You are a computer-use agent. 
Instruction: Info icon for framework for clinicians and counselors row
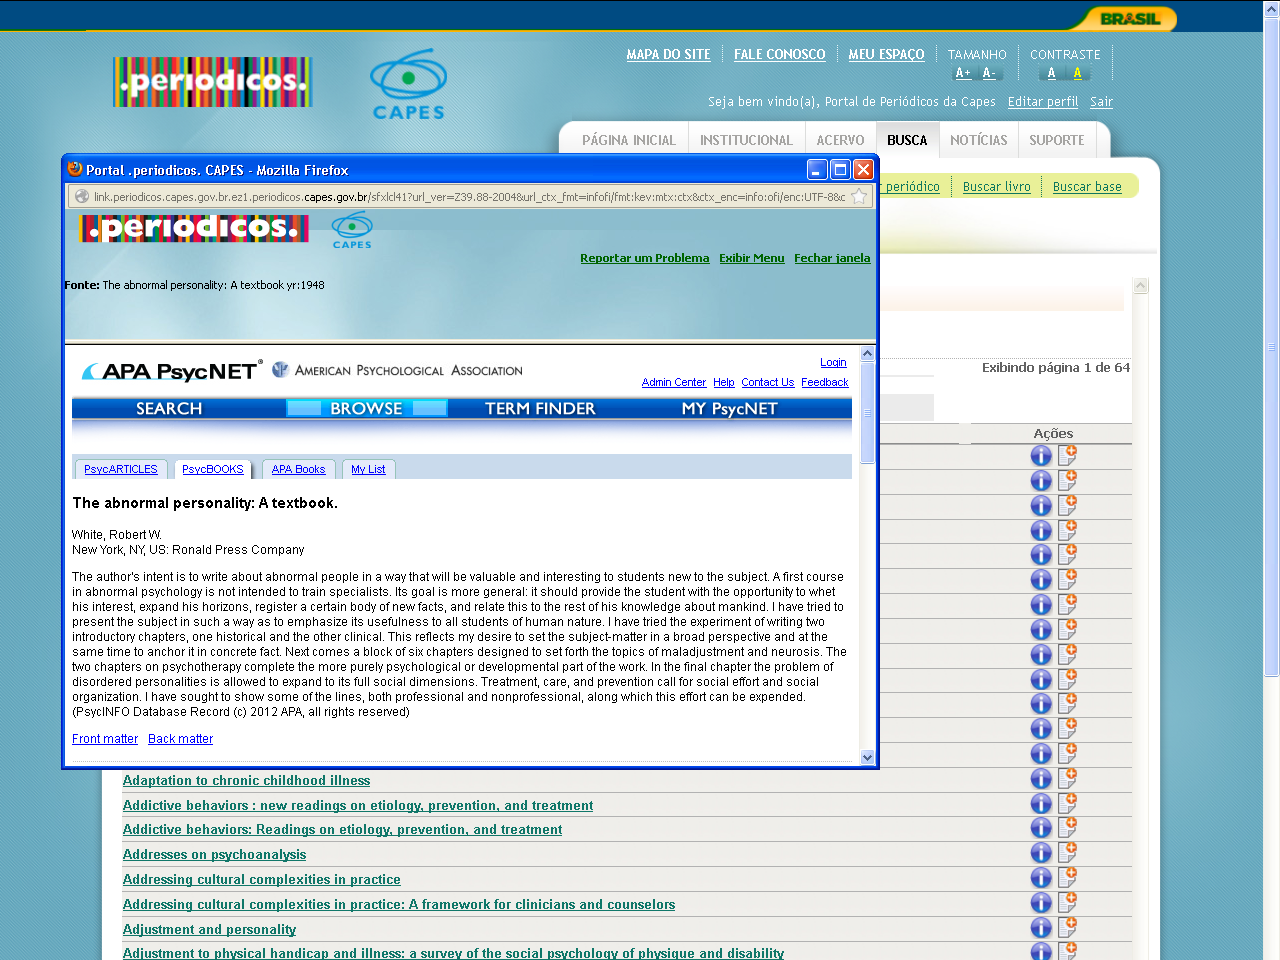click(x=1041, y=903)
